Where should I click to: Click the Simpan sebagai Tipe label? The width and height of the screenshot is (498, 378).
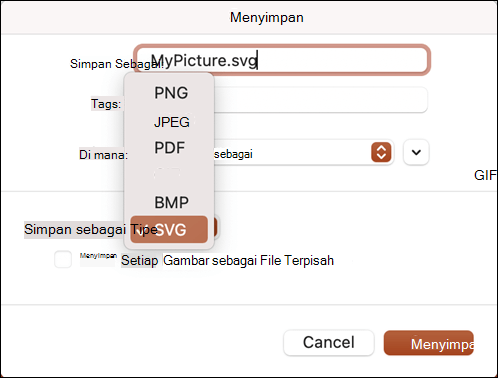pos(91,229)
